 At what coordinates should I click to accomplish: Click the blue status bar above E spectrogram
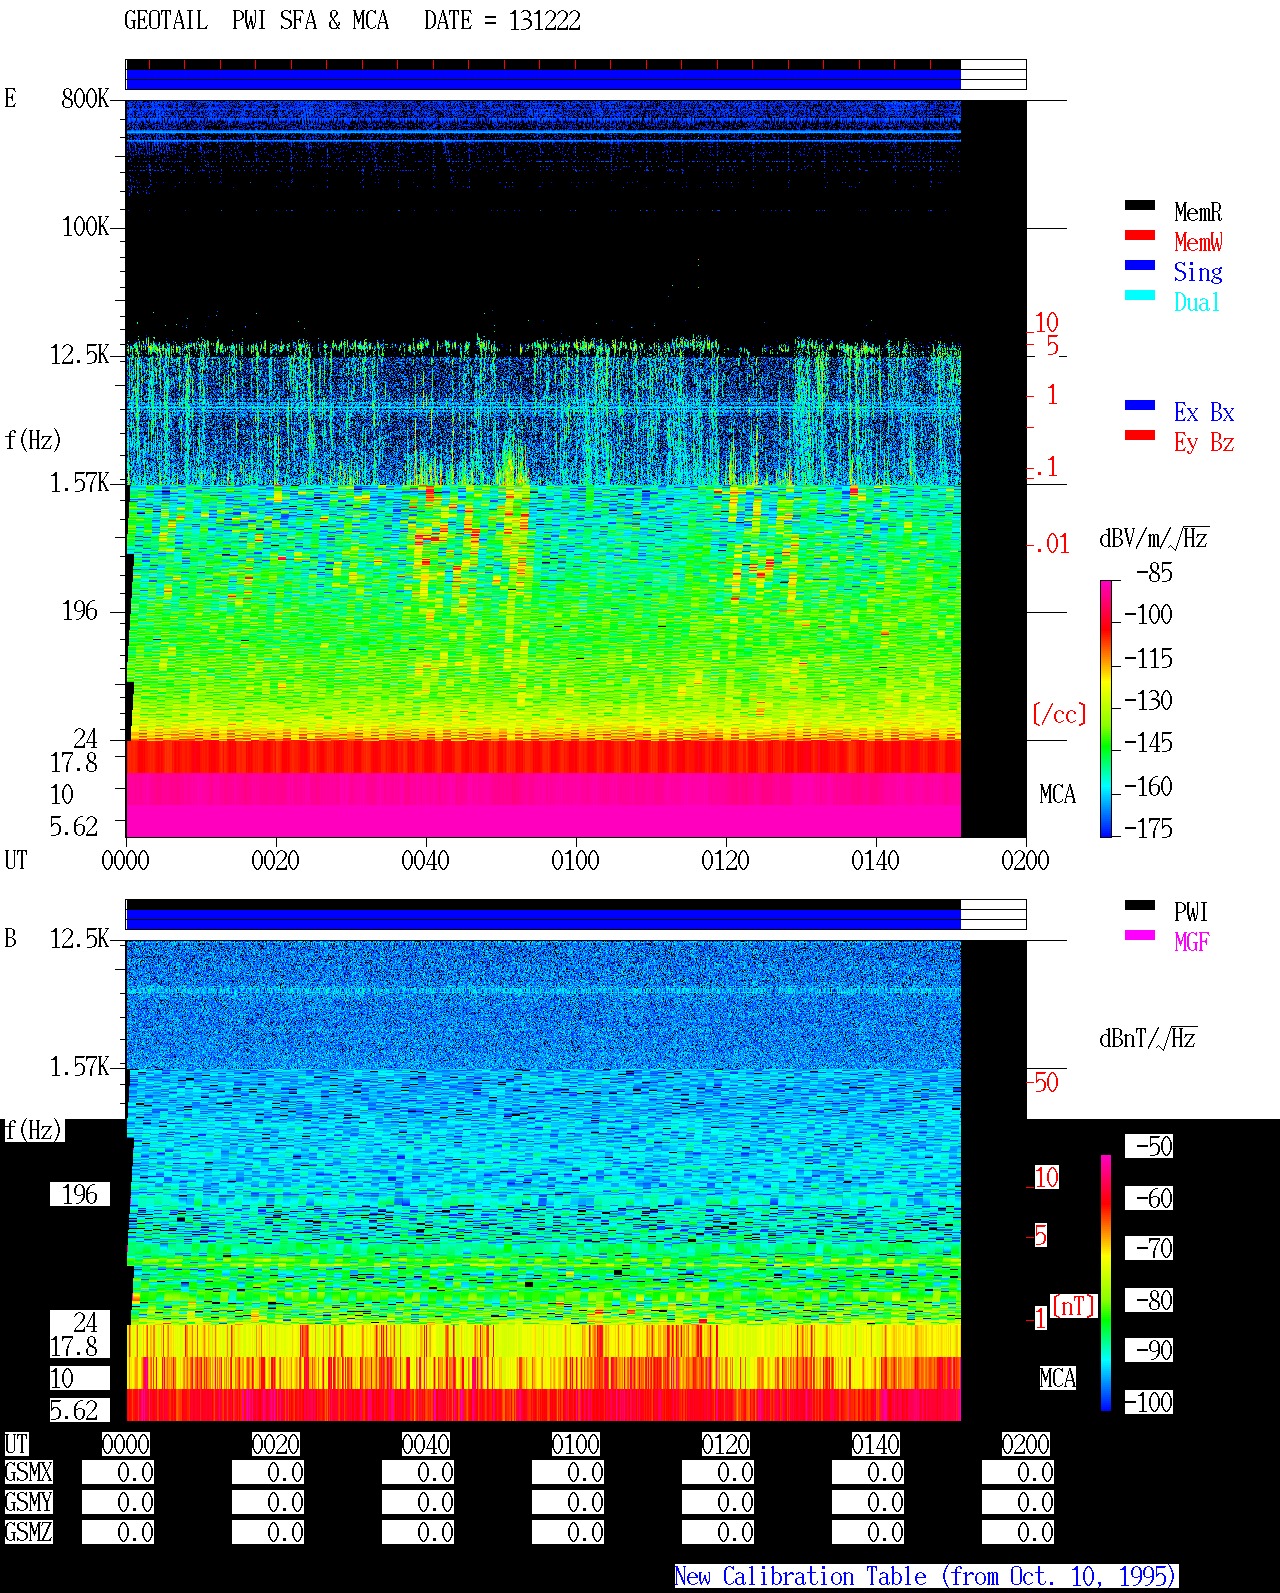[x=543, y=79]
